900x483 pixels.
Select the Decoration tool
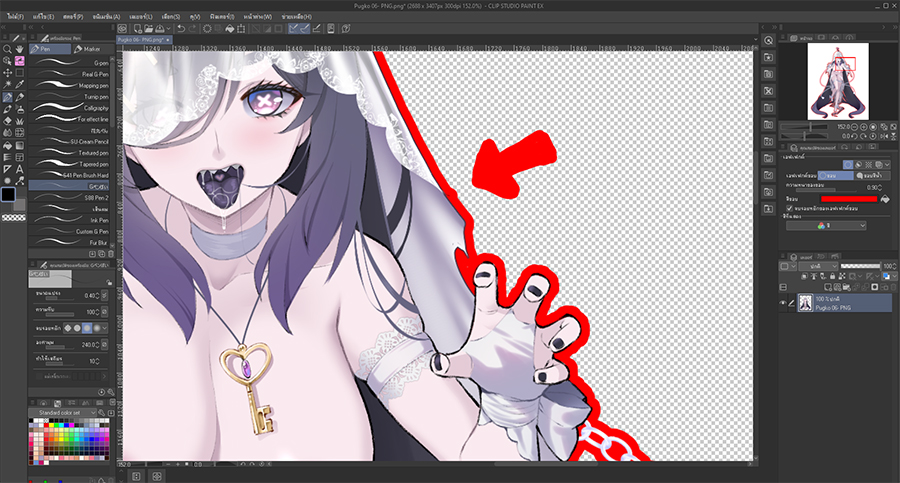tap(20, 121)
